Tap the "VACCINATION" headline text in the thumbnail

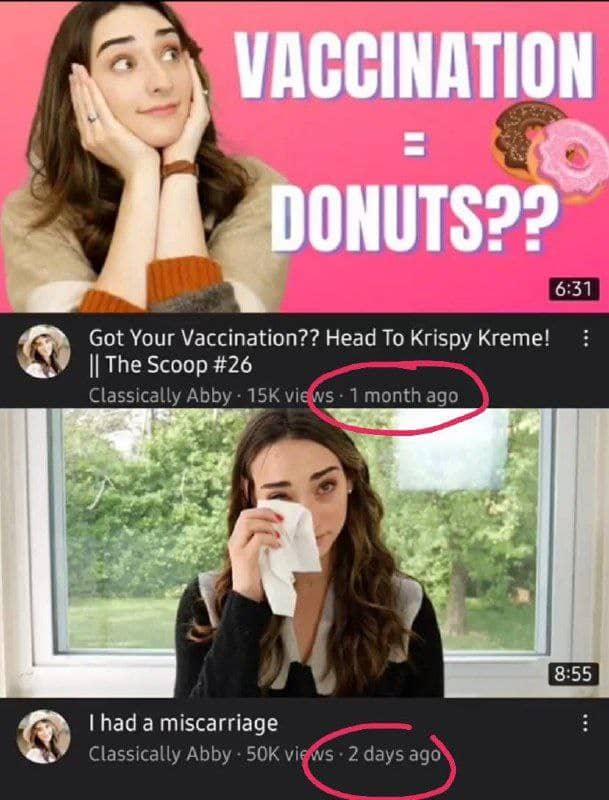click(415, 65)
